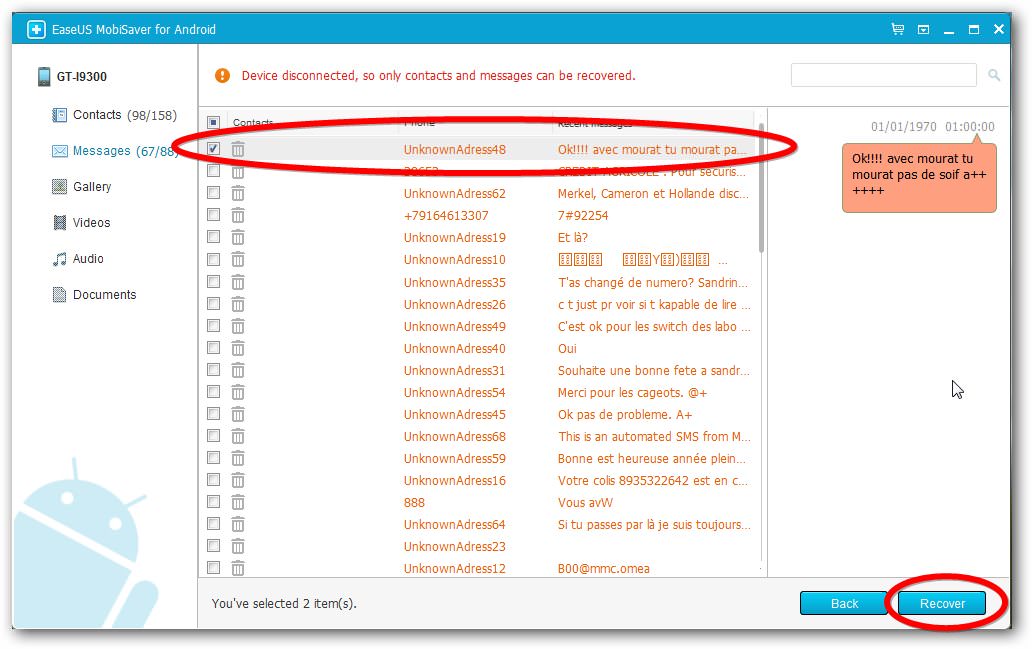Select 'Souhaite une bonne fete' message
Viewport: 1032px width, 649px height.
point(654,371)
